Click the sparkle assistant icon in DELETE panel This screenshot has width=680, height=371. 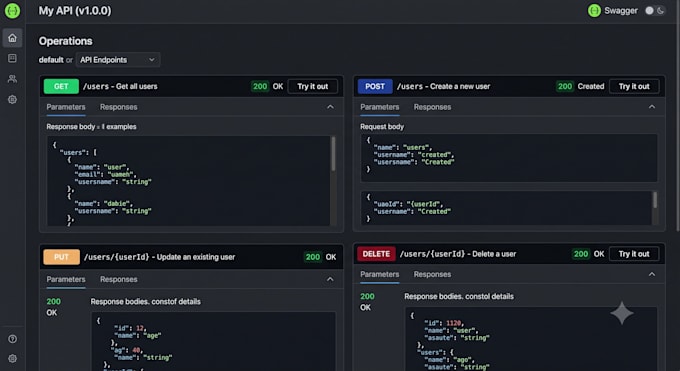(622, 313)
